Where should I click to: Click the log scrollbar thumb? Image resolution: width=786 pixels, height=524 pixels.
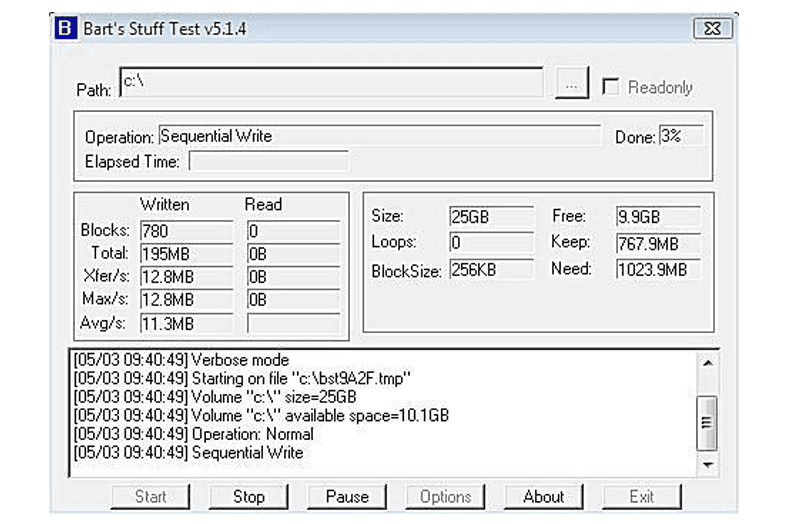click(707, 423)
